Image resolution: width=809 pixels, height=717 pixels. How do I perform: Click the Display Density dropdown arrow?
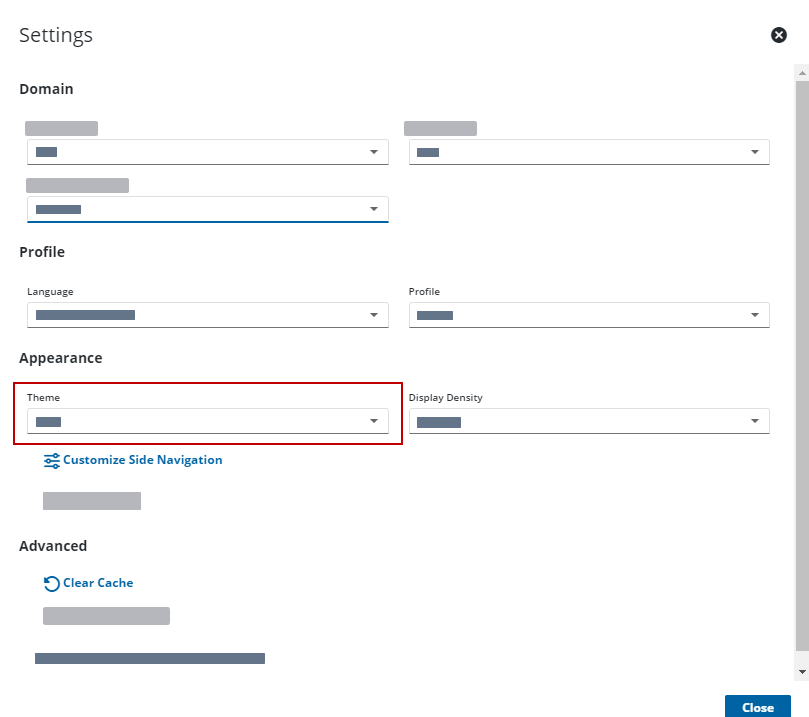755,421
